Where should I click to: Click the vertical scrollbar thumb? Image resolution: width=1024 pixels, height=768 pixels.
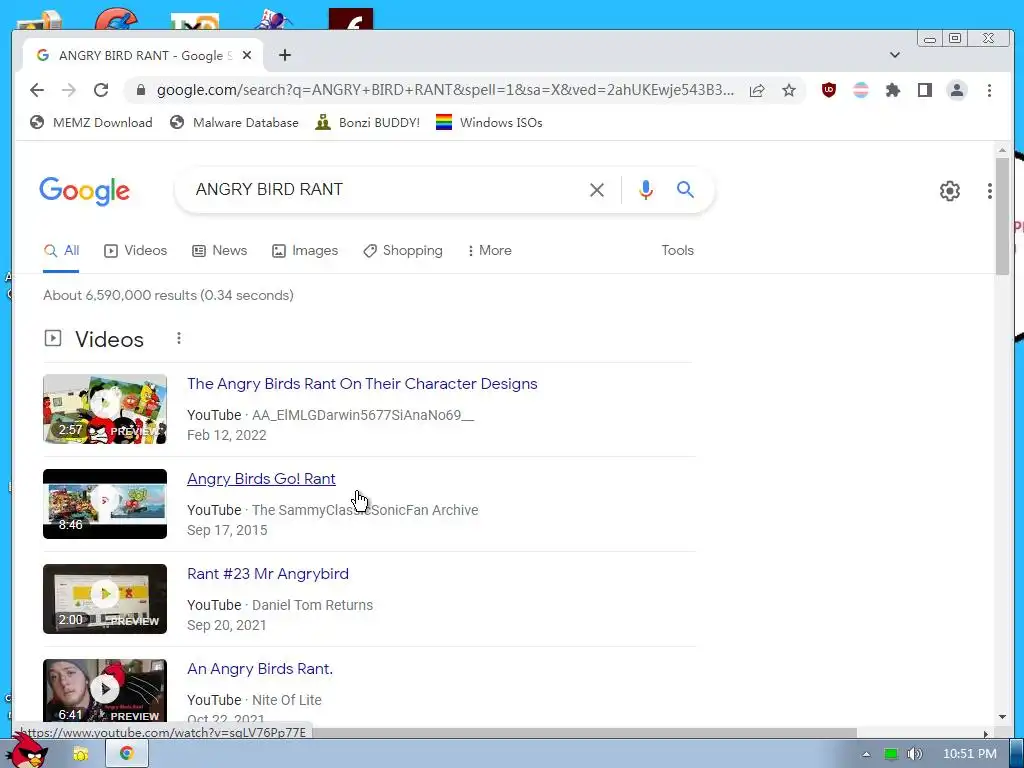1002,216
